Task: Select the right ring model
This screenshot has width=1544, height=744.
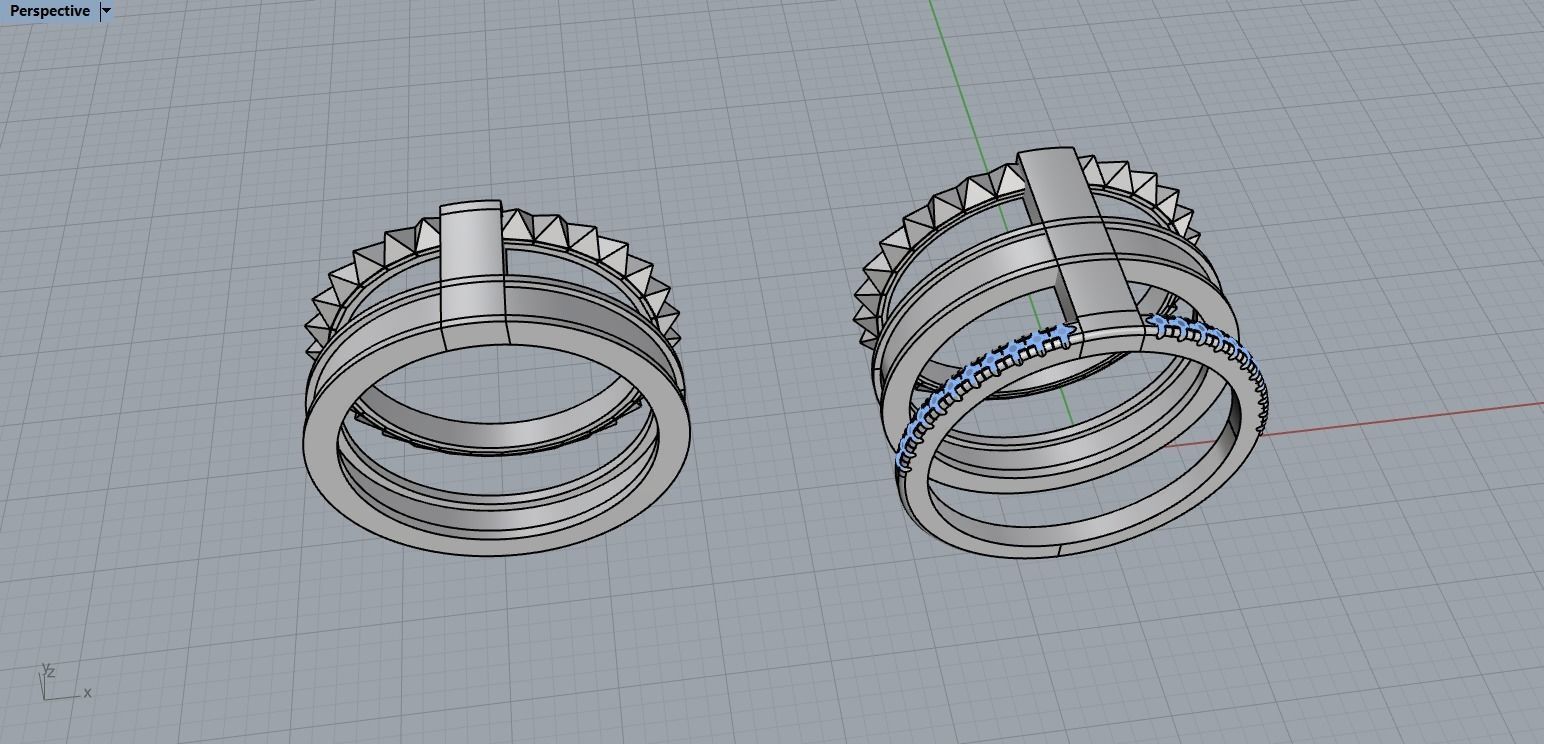Action: coord(1062,355)
